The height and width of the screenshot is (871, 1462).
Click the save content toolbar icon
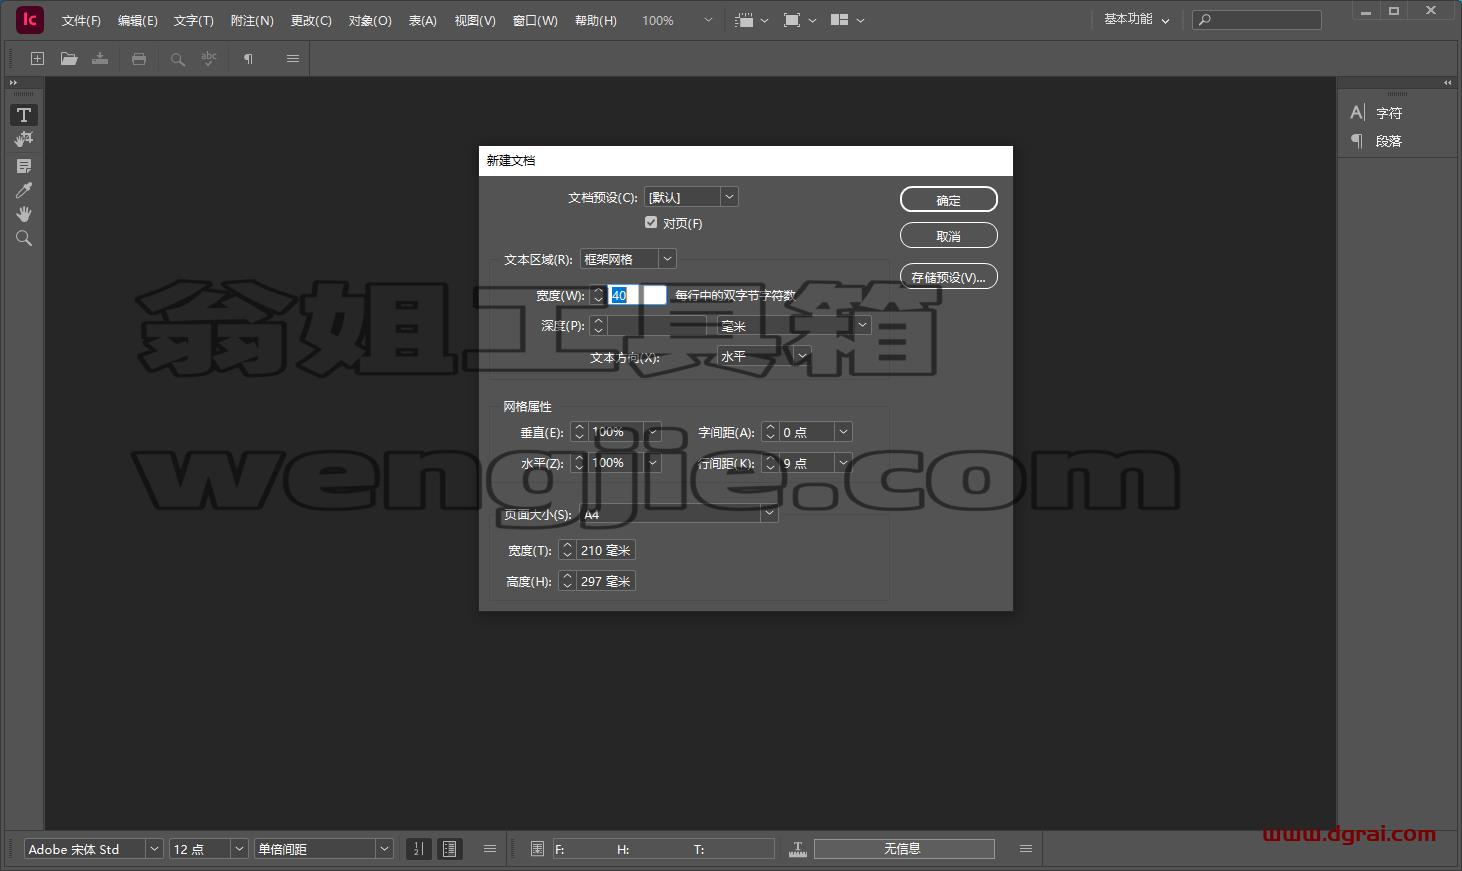100,59
